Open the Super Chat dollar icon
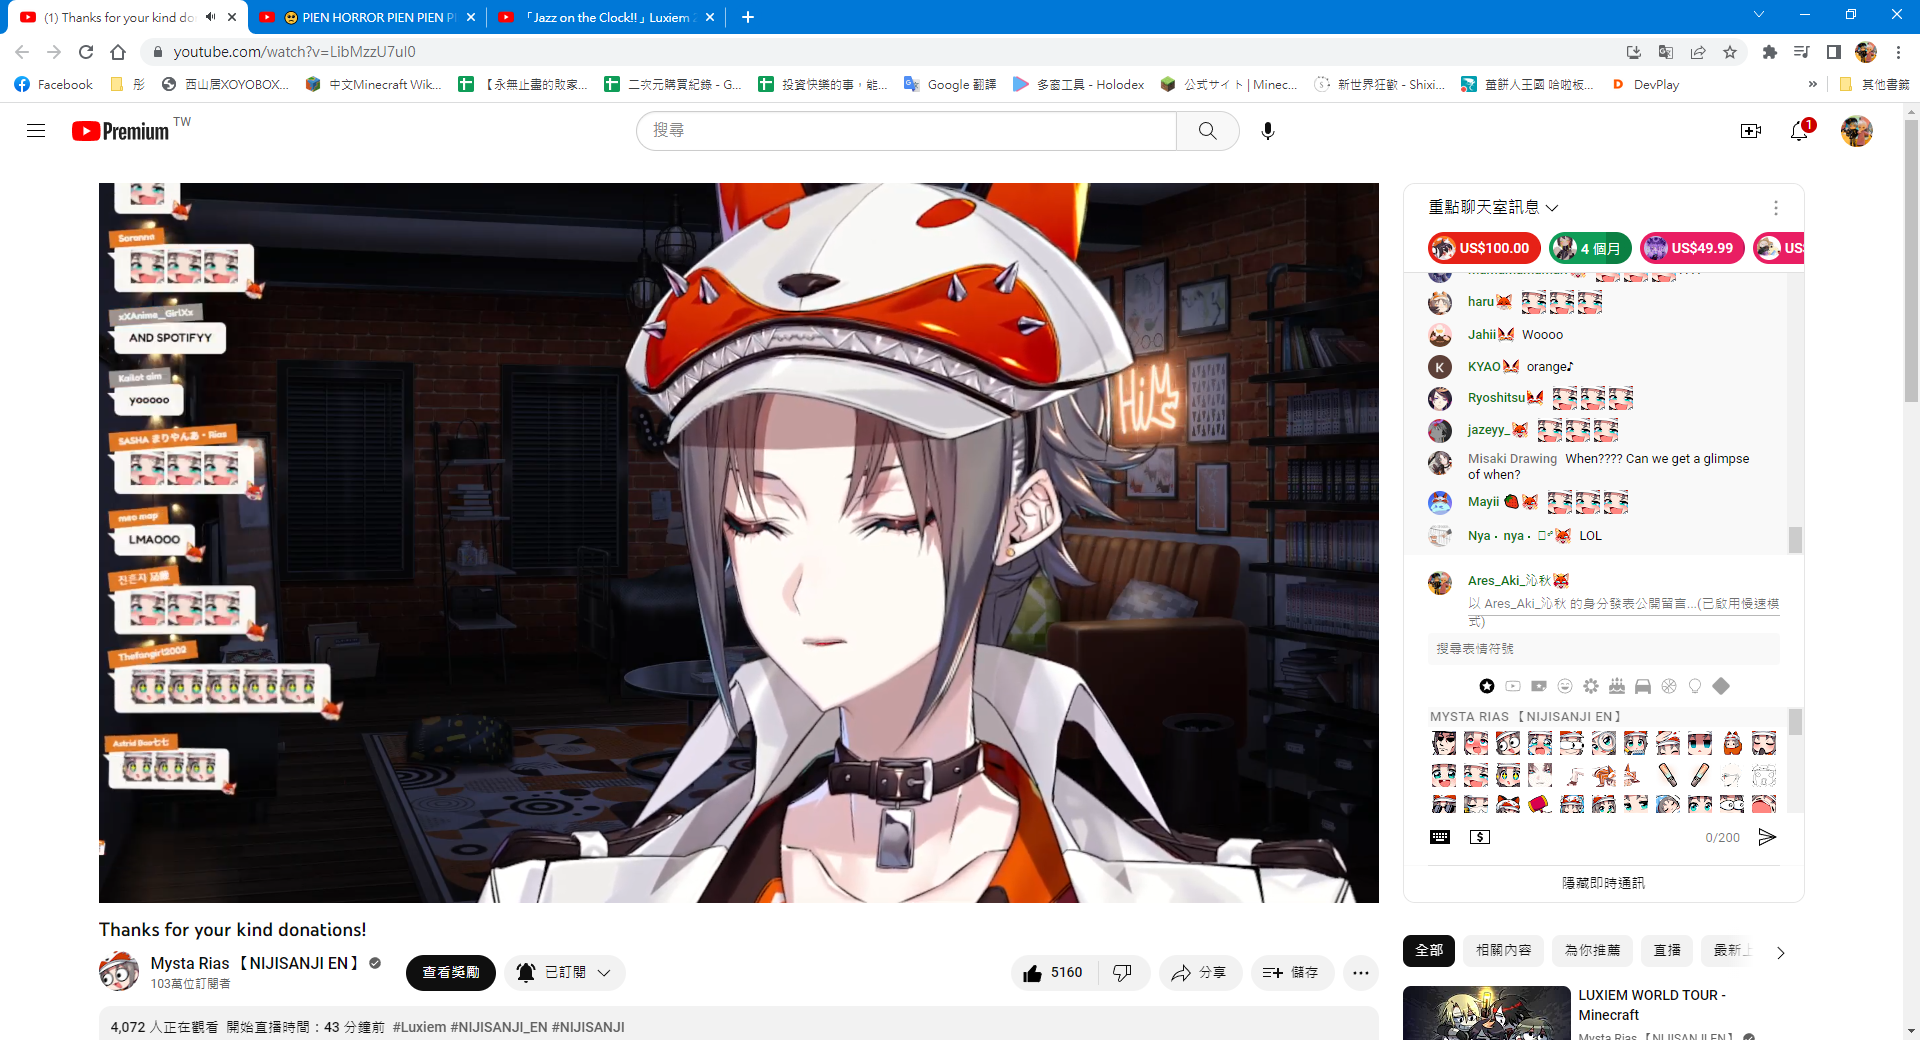1920x1040 pixels. coord(1480,837)
